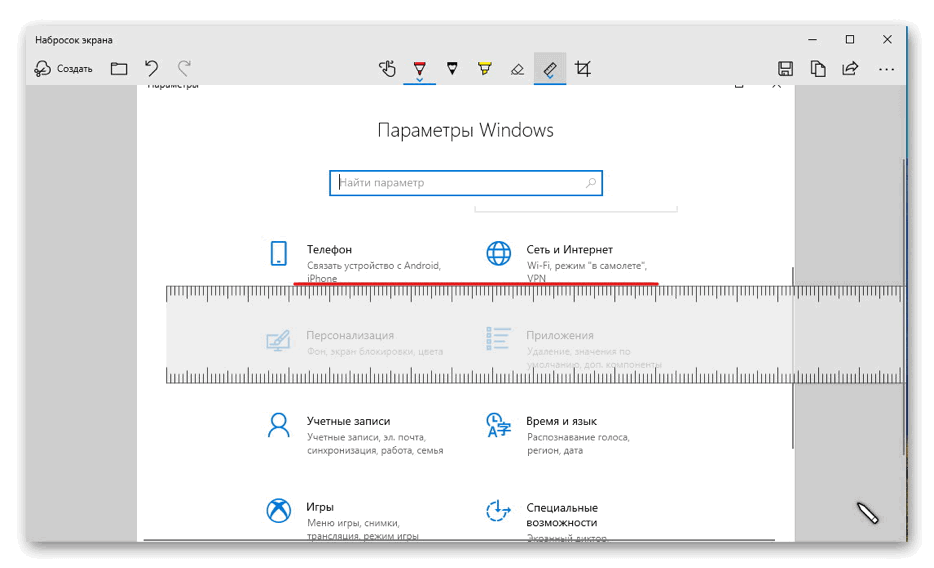Select the eraser tool
This screenshot has width=934, height=568.
(517, 69)
